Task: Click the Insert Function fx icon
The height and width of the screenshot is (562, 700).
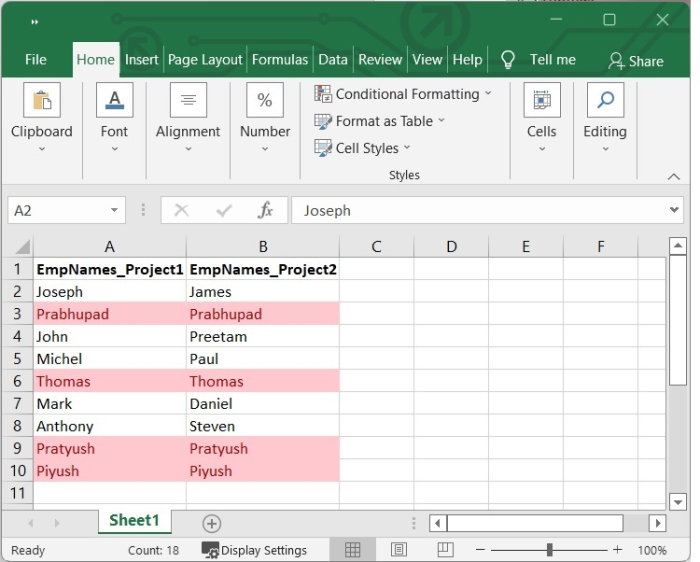Action: click(265, 211)
